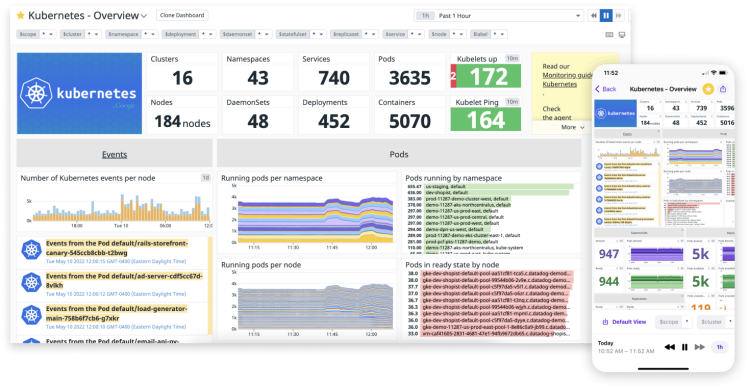The width and height of the screenshot is (750, 389).
Task: Click the TV mode monitor icon
Action: pyautogui.click(x=622, y=34)
